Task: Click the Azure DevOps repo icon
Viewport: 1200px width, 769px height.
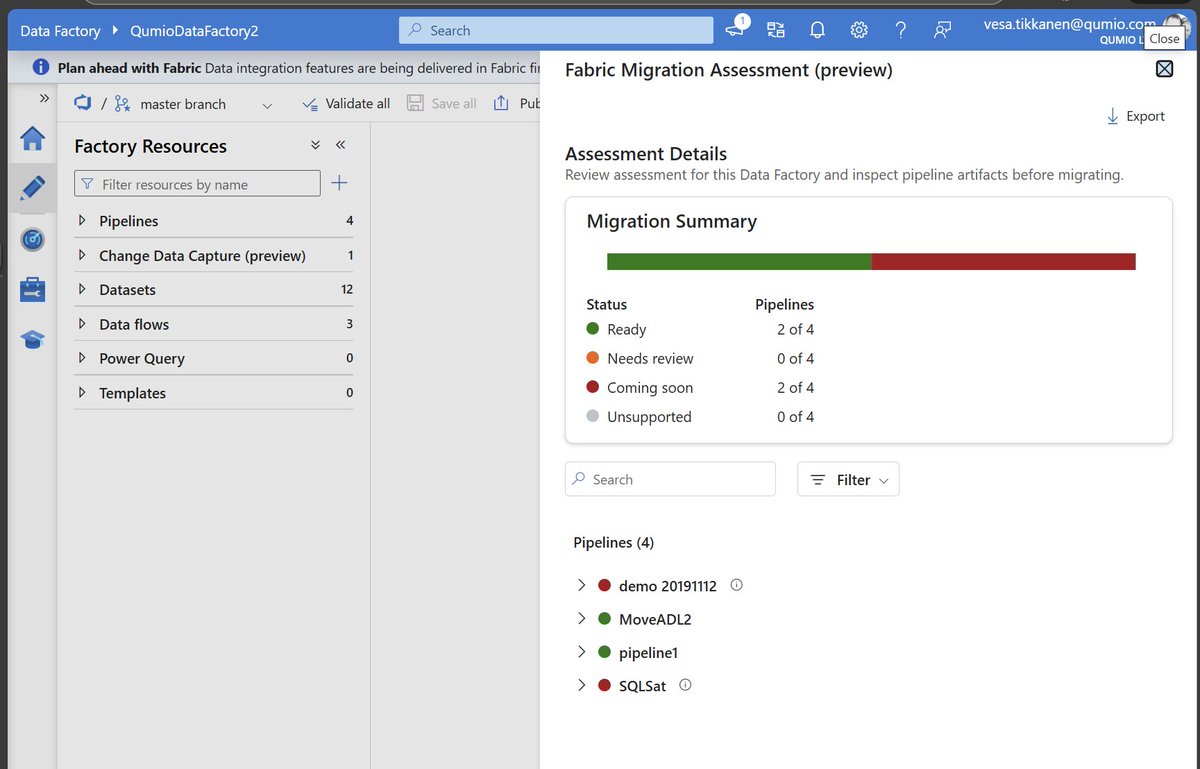Action: tap(84, 103)
